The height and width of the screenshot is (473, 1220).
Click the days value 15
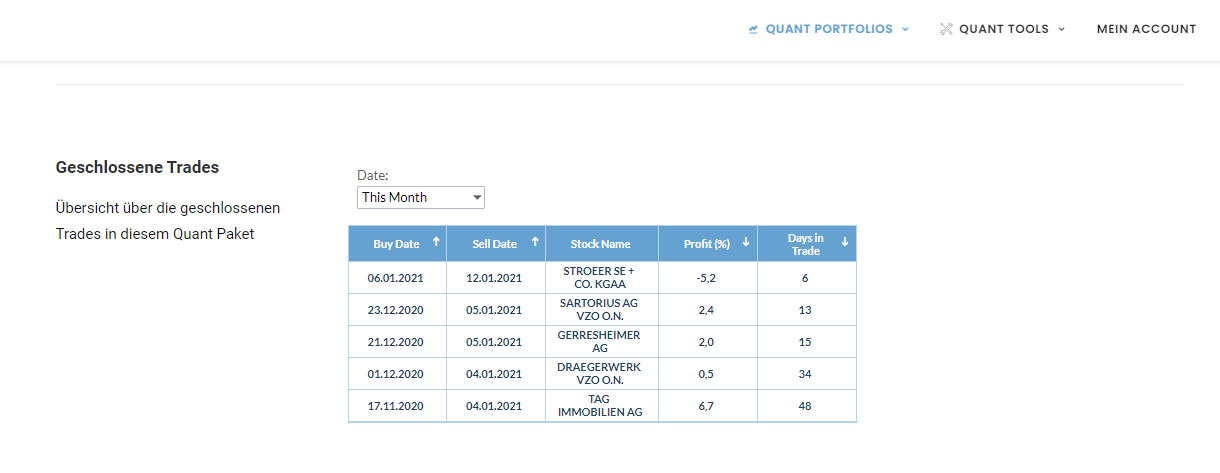[806, 342]
